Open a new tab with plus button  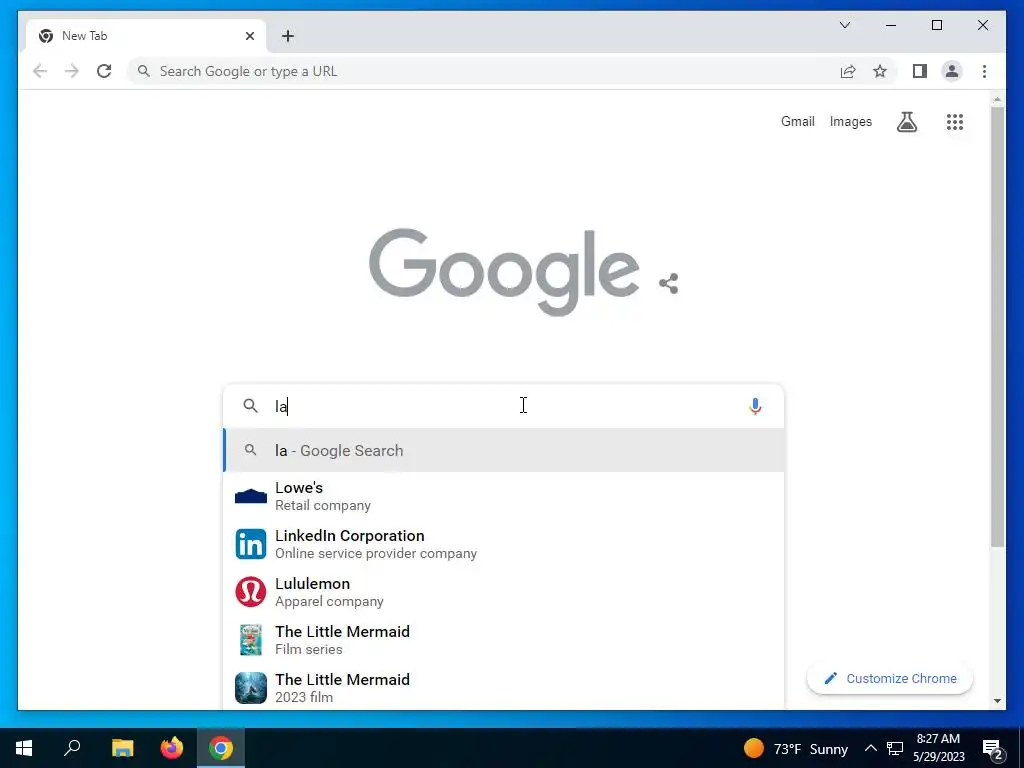pos(288,36)
